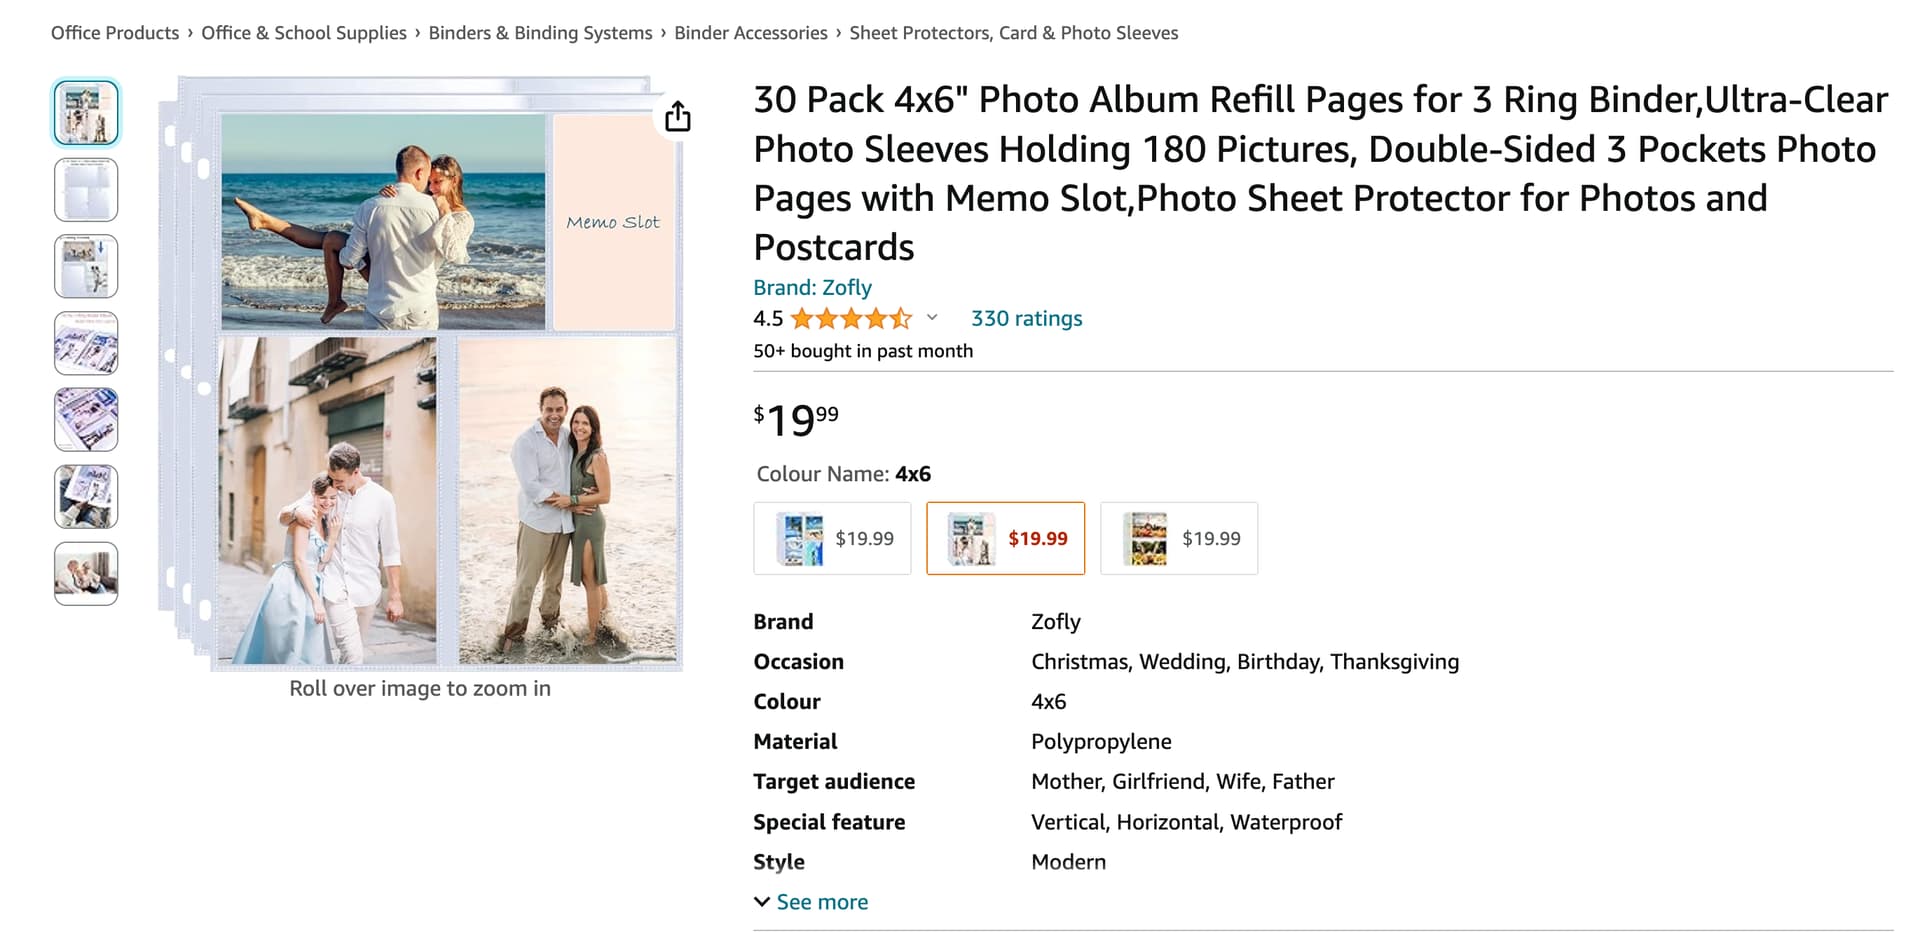Pick the third colour variant swatch
This screenshot has height=943, width=1920.
tap(1179, 539)
